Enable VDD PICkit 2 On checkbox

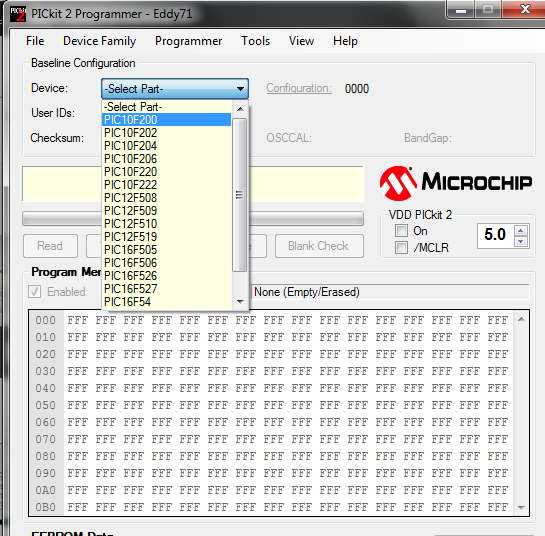point(401,230)
